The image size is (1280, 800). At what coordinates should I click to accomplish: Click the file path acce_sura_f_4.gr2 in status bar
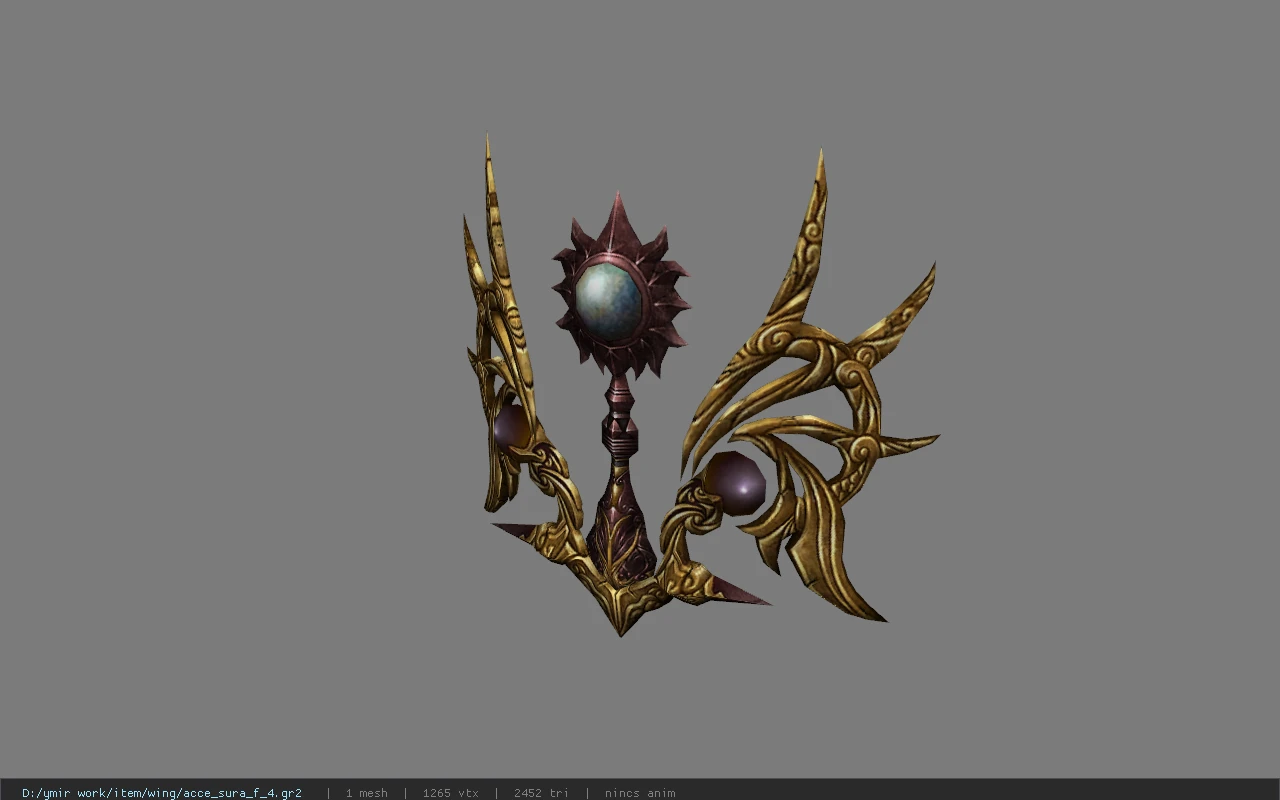(x=162, y=793)
